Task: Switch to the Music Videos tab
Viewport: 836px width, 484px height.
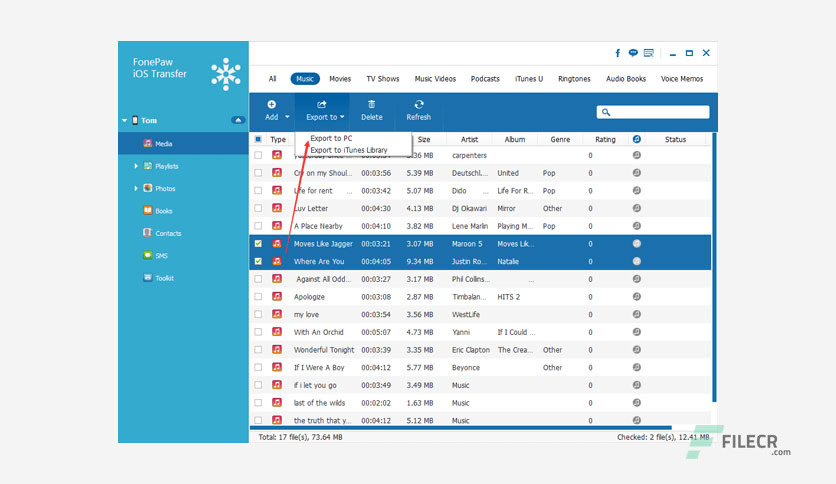Action: pos(435,78)
